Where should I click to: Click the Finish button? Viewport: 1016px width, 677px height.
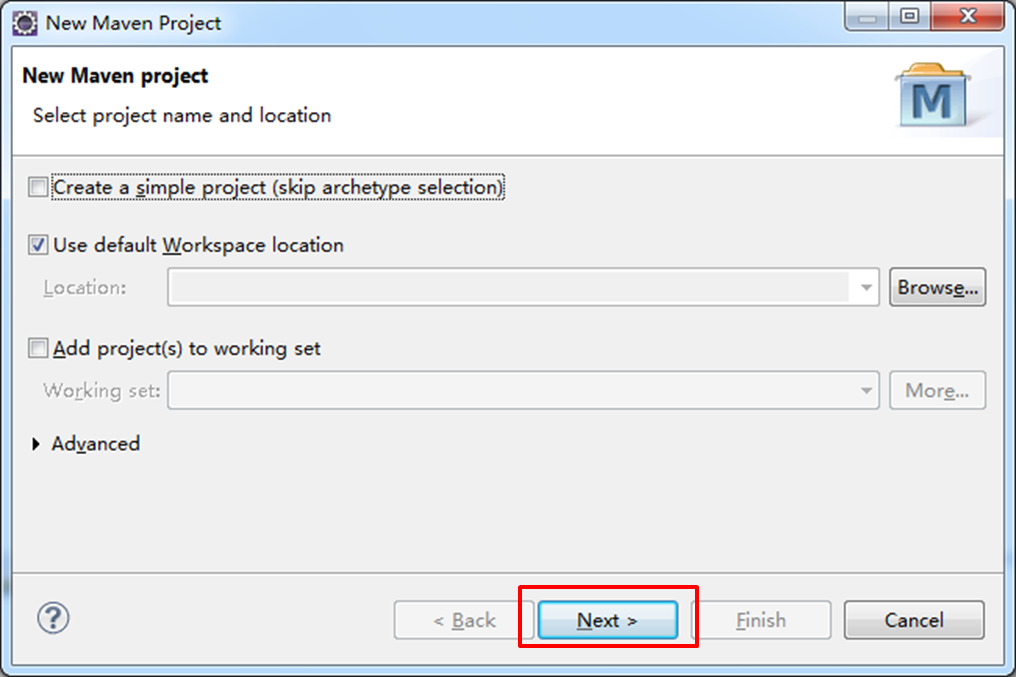click(x=762, y=620)
